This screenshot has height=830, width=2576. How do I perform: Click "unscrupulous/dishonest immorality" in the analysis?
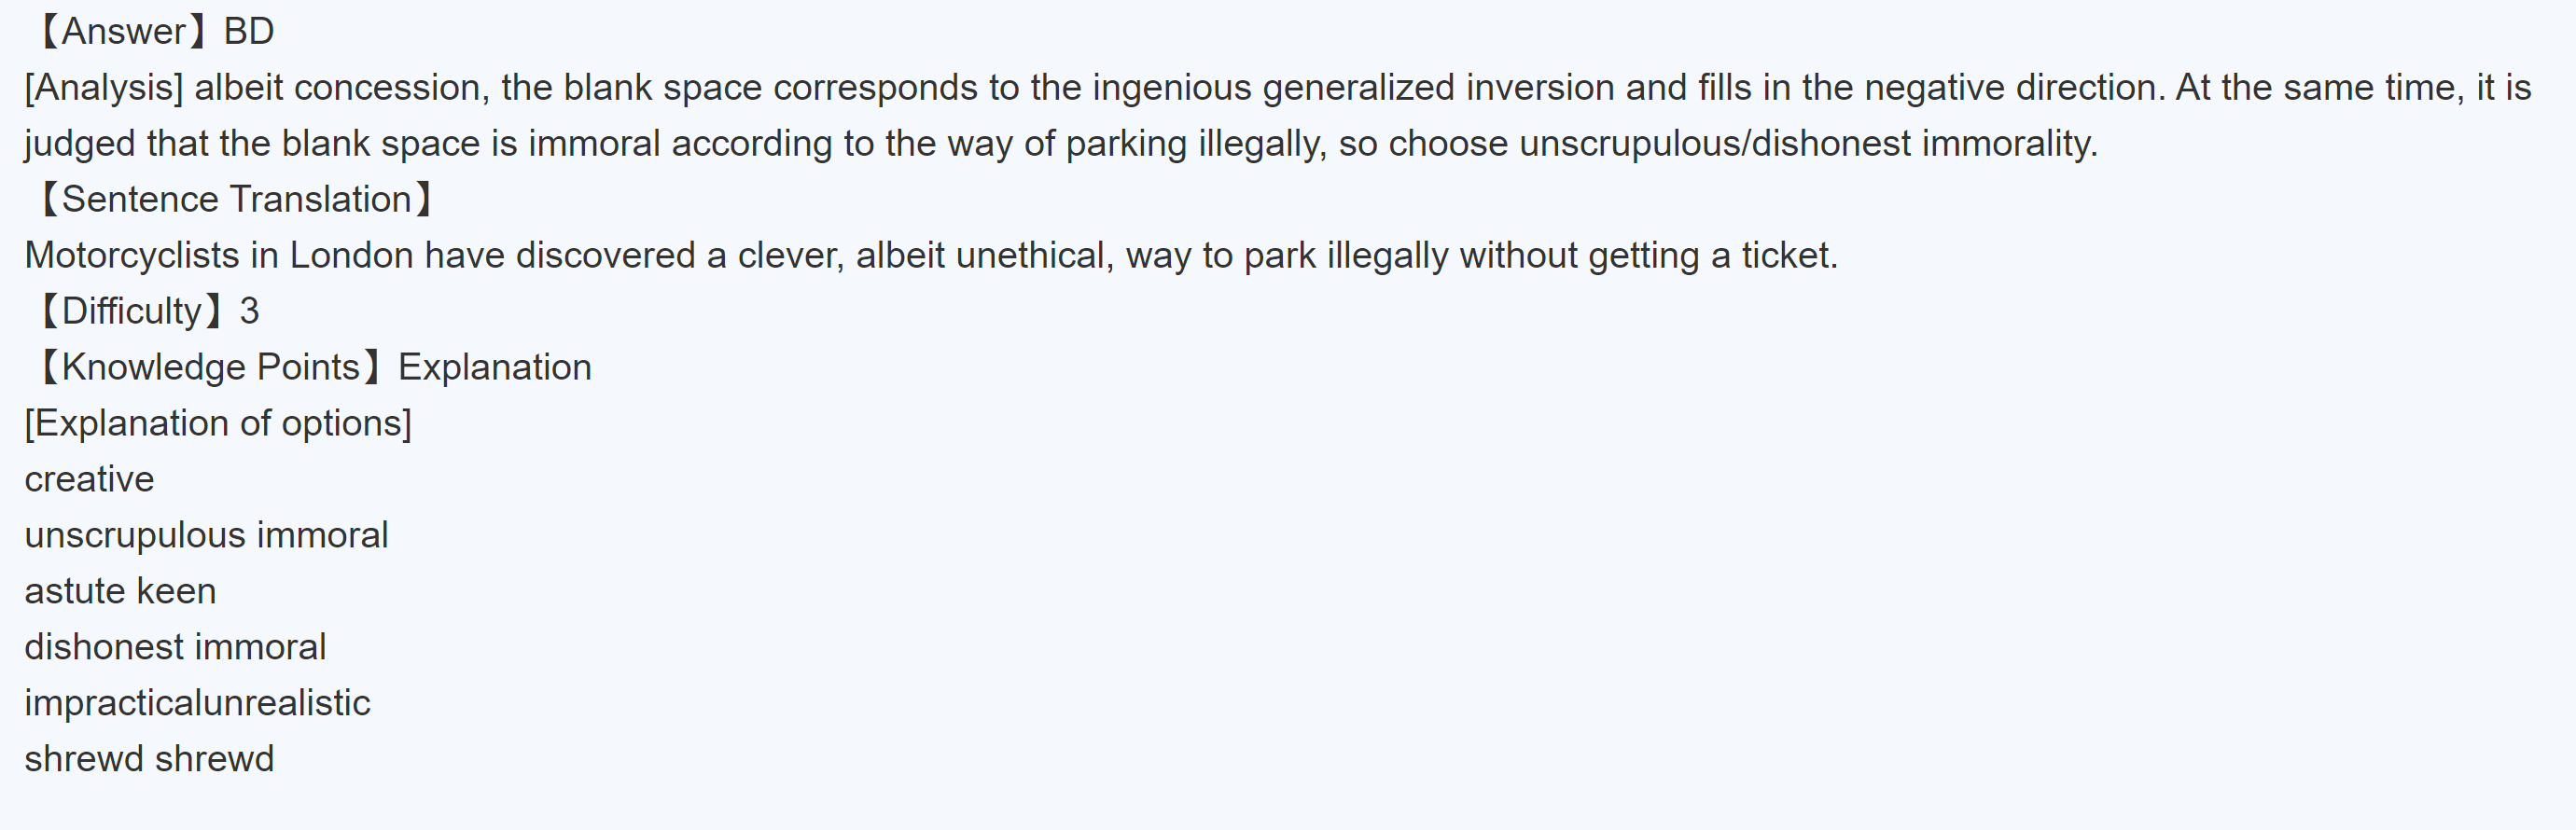pyautogui.click(x=1807, y=144)
